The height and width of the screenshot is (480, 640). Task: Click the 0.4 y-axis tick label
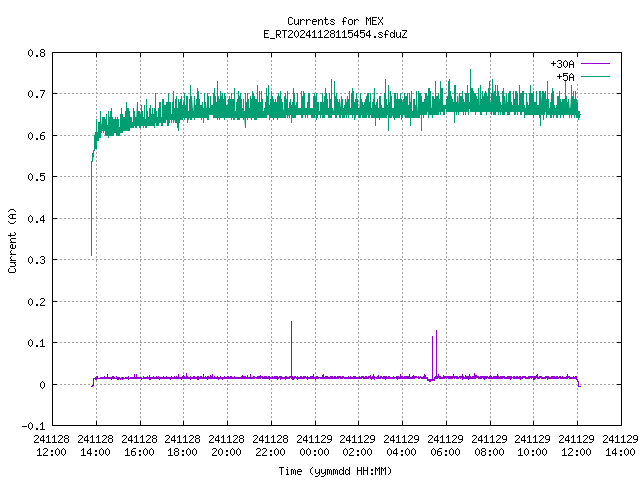[36, 219]
